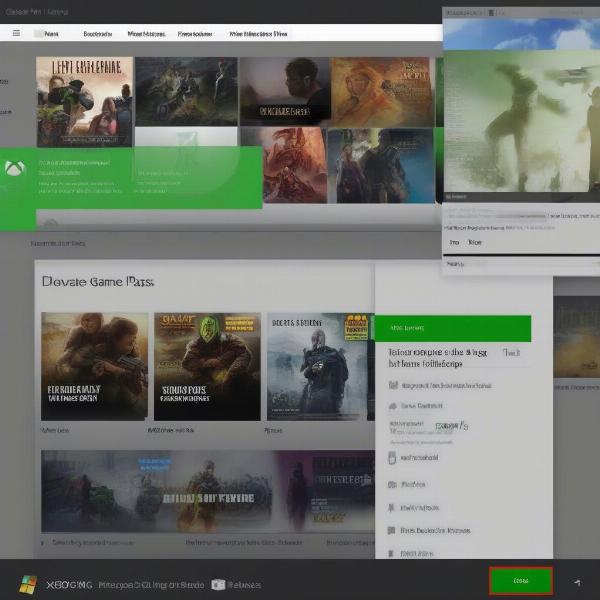This screenshot has width=600, height=600.
Task: Click the green button on the taskbar
Action: pos(521,581)
